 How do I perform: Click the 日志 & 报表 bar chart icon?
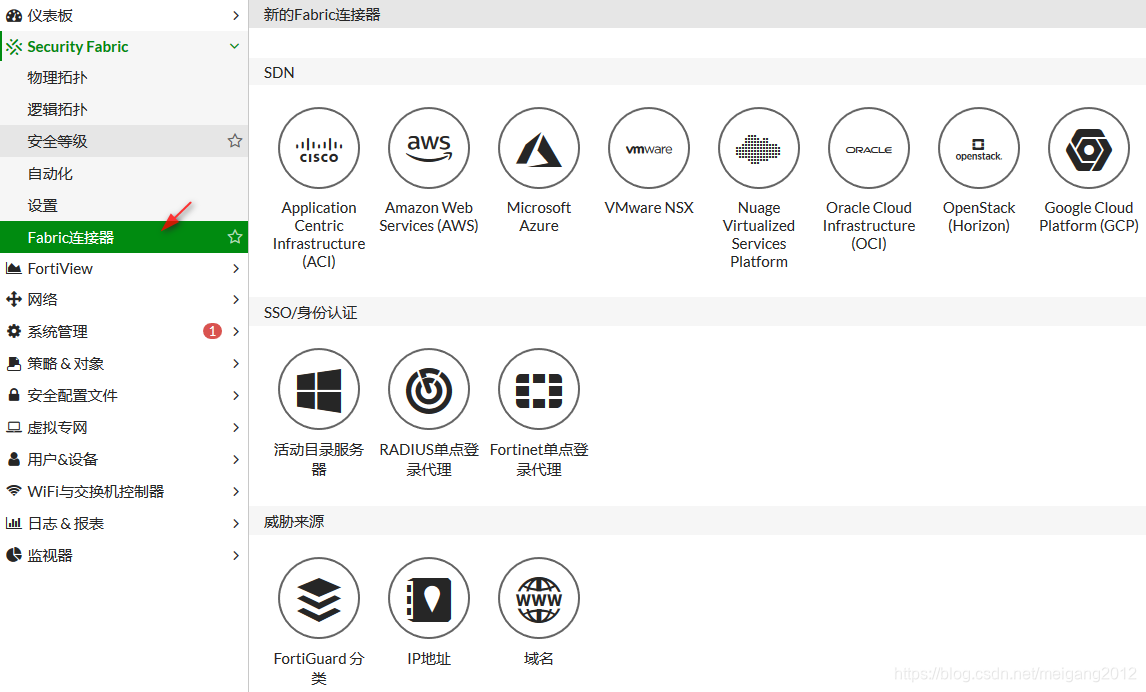pos(13,522)
